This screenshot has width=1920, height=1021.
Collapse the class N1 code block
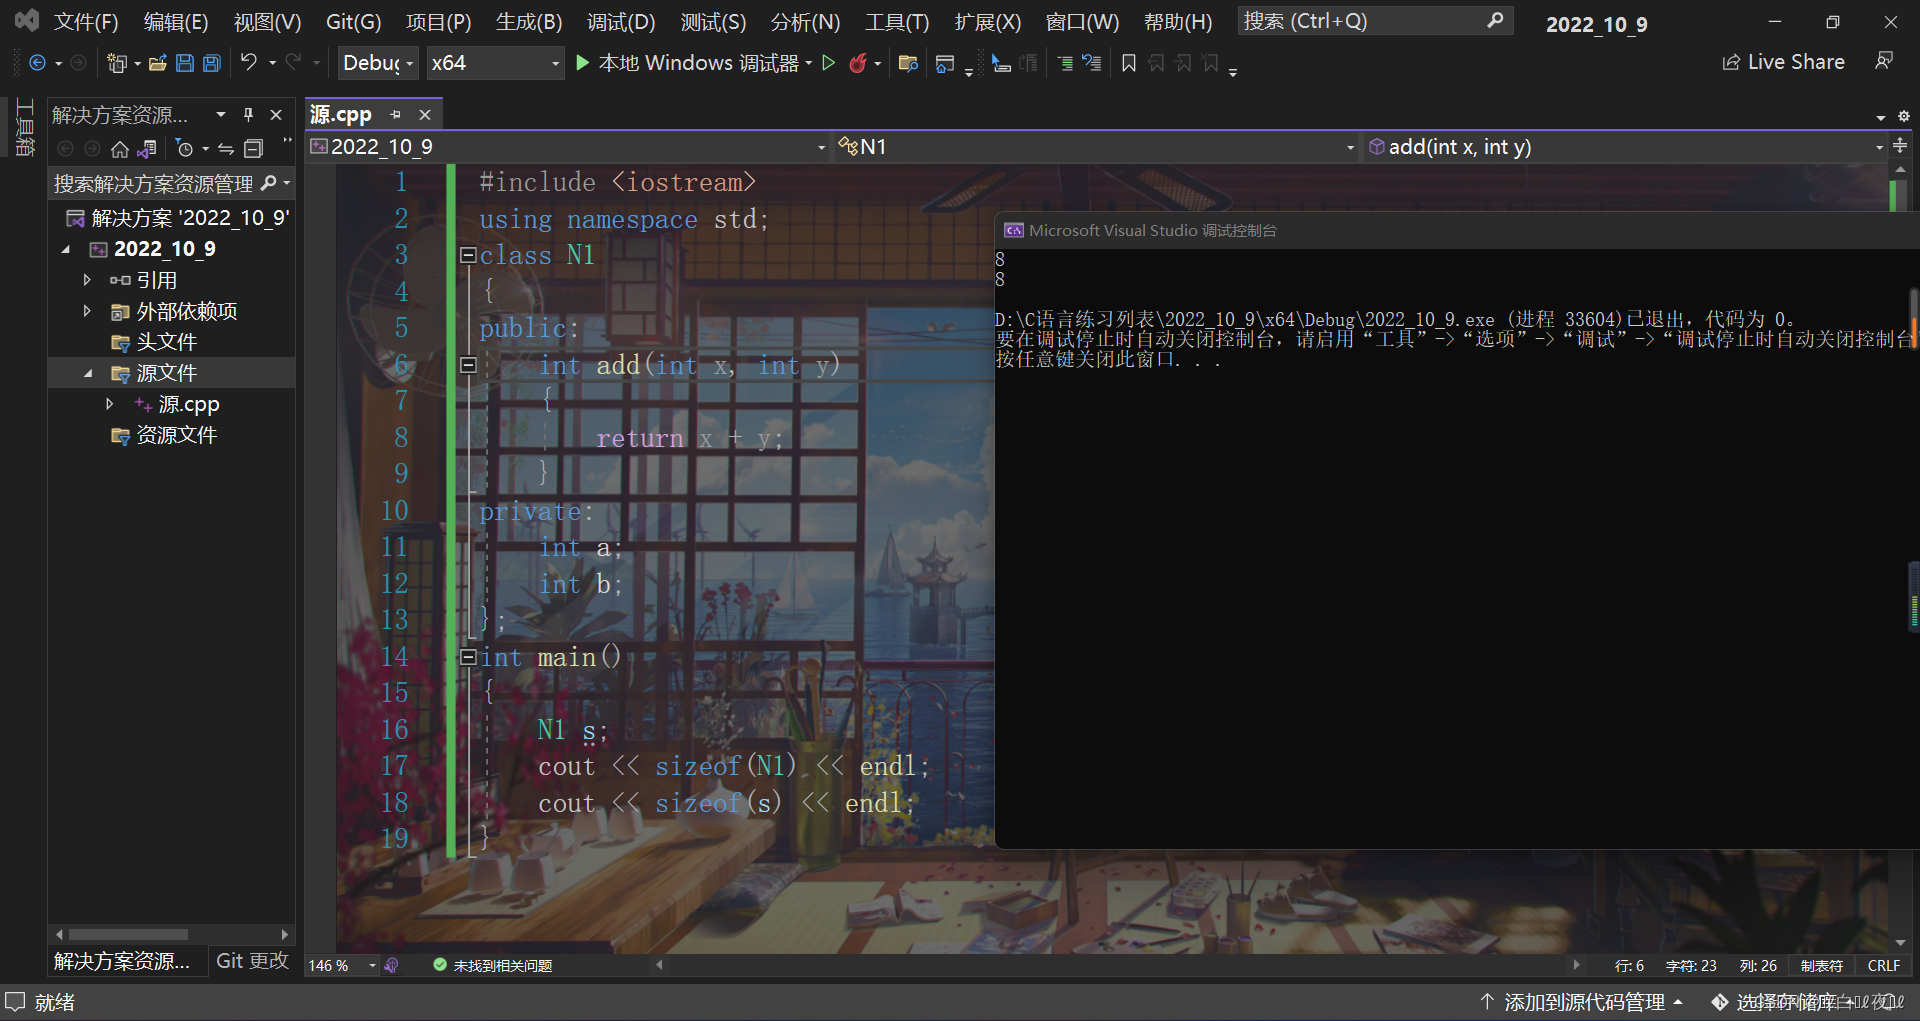pyautogui.click(x=468, y=255)
